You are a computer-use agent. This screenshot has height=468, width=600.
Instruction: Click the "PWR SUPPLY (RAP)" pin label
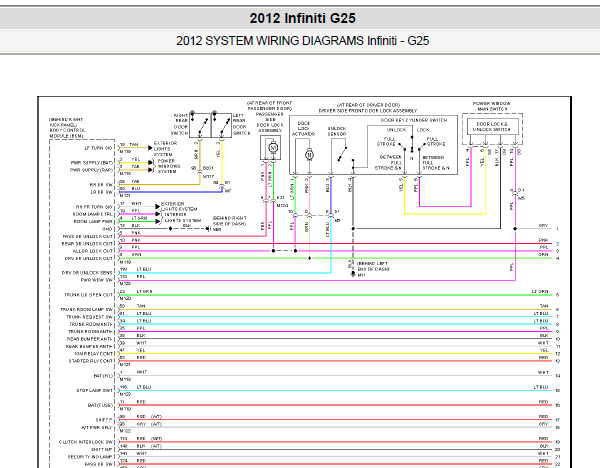(x=91, y=170)
